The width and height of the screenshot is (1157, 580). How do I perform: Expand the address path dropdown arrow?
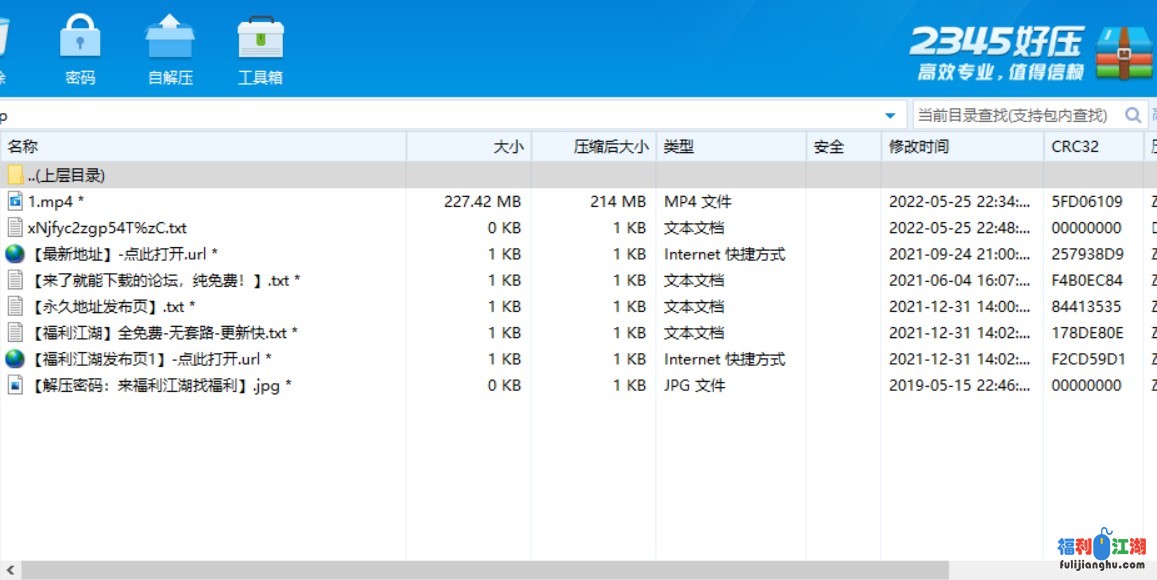(x=890, y=115)
